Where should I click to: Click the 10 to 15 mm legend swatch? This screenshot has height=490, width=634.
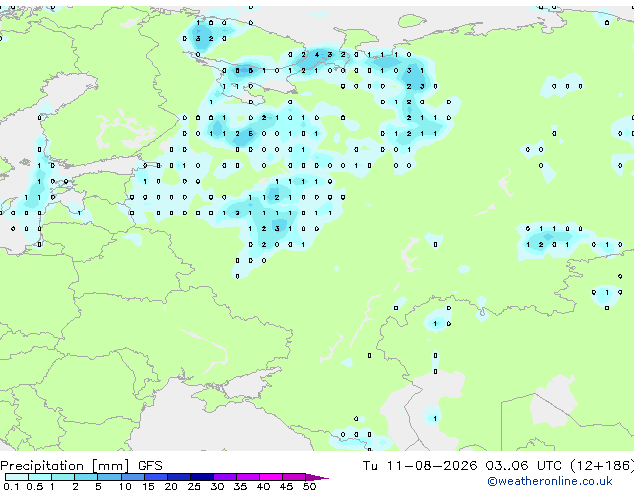coord(132,477)
